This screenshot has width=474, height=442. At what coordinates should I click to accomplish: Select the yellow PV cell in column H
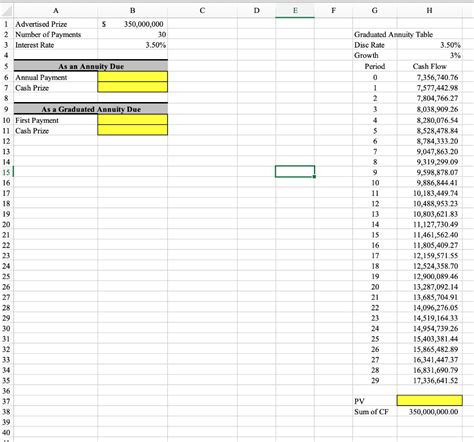(x=429, y=400)
